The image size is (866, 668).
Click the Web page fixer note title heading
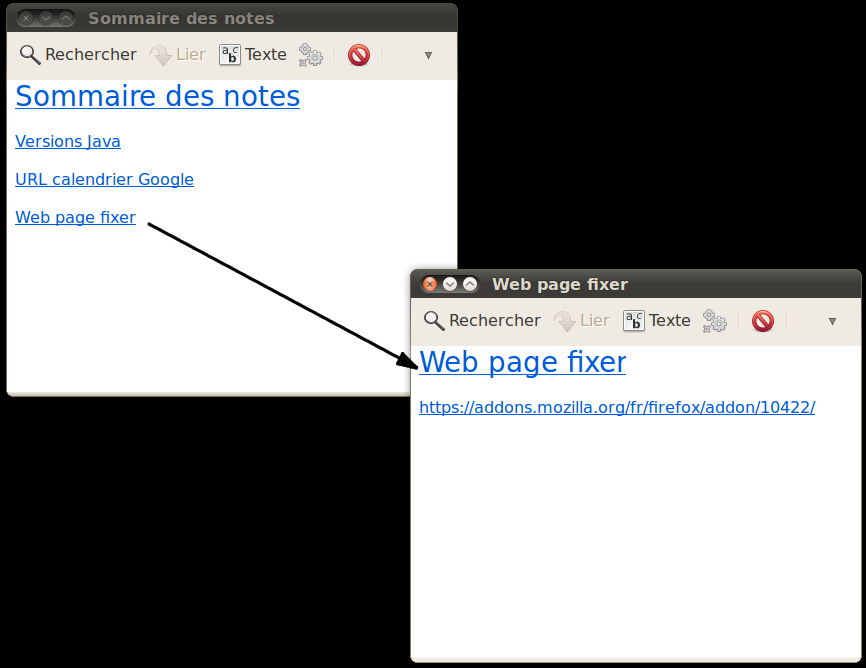pos(522,362)
